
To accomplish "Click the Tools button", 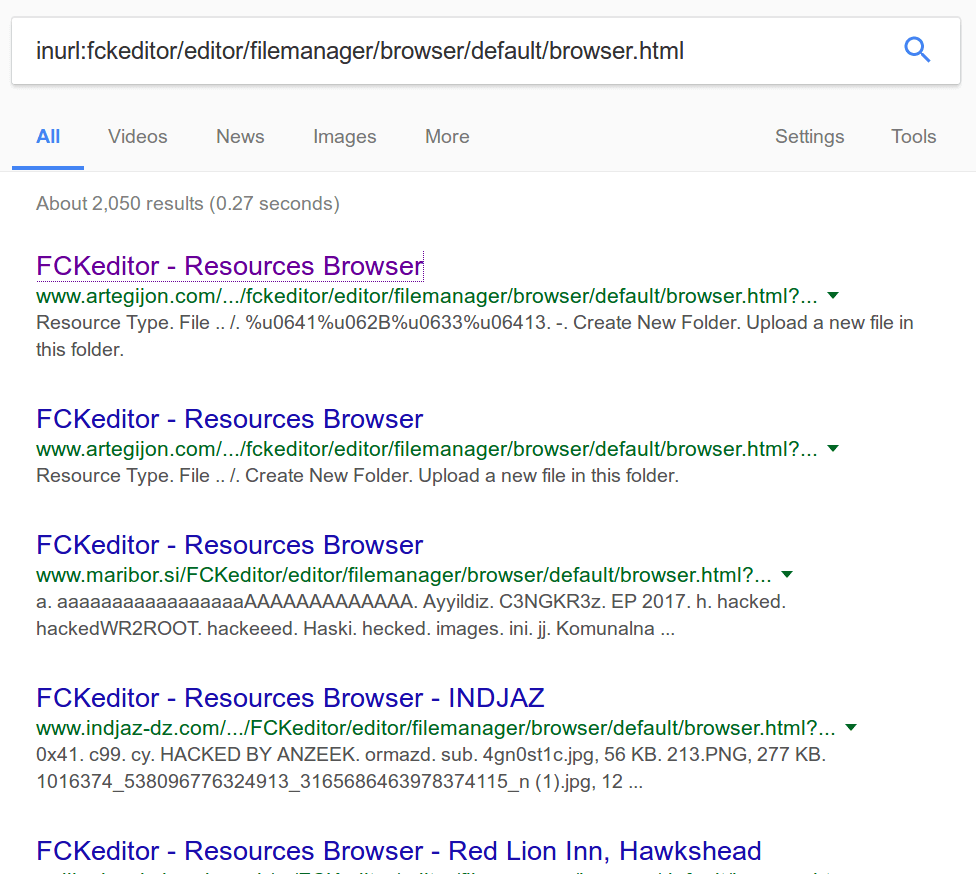I will (x=913, y=137).
